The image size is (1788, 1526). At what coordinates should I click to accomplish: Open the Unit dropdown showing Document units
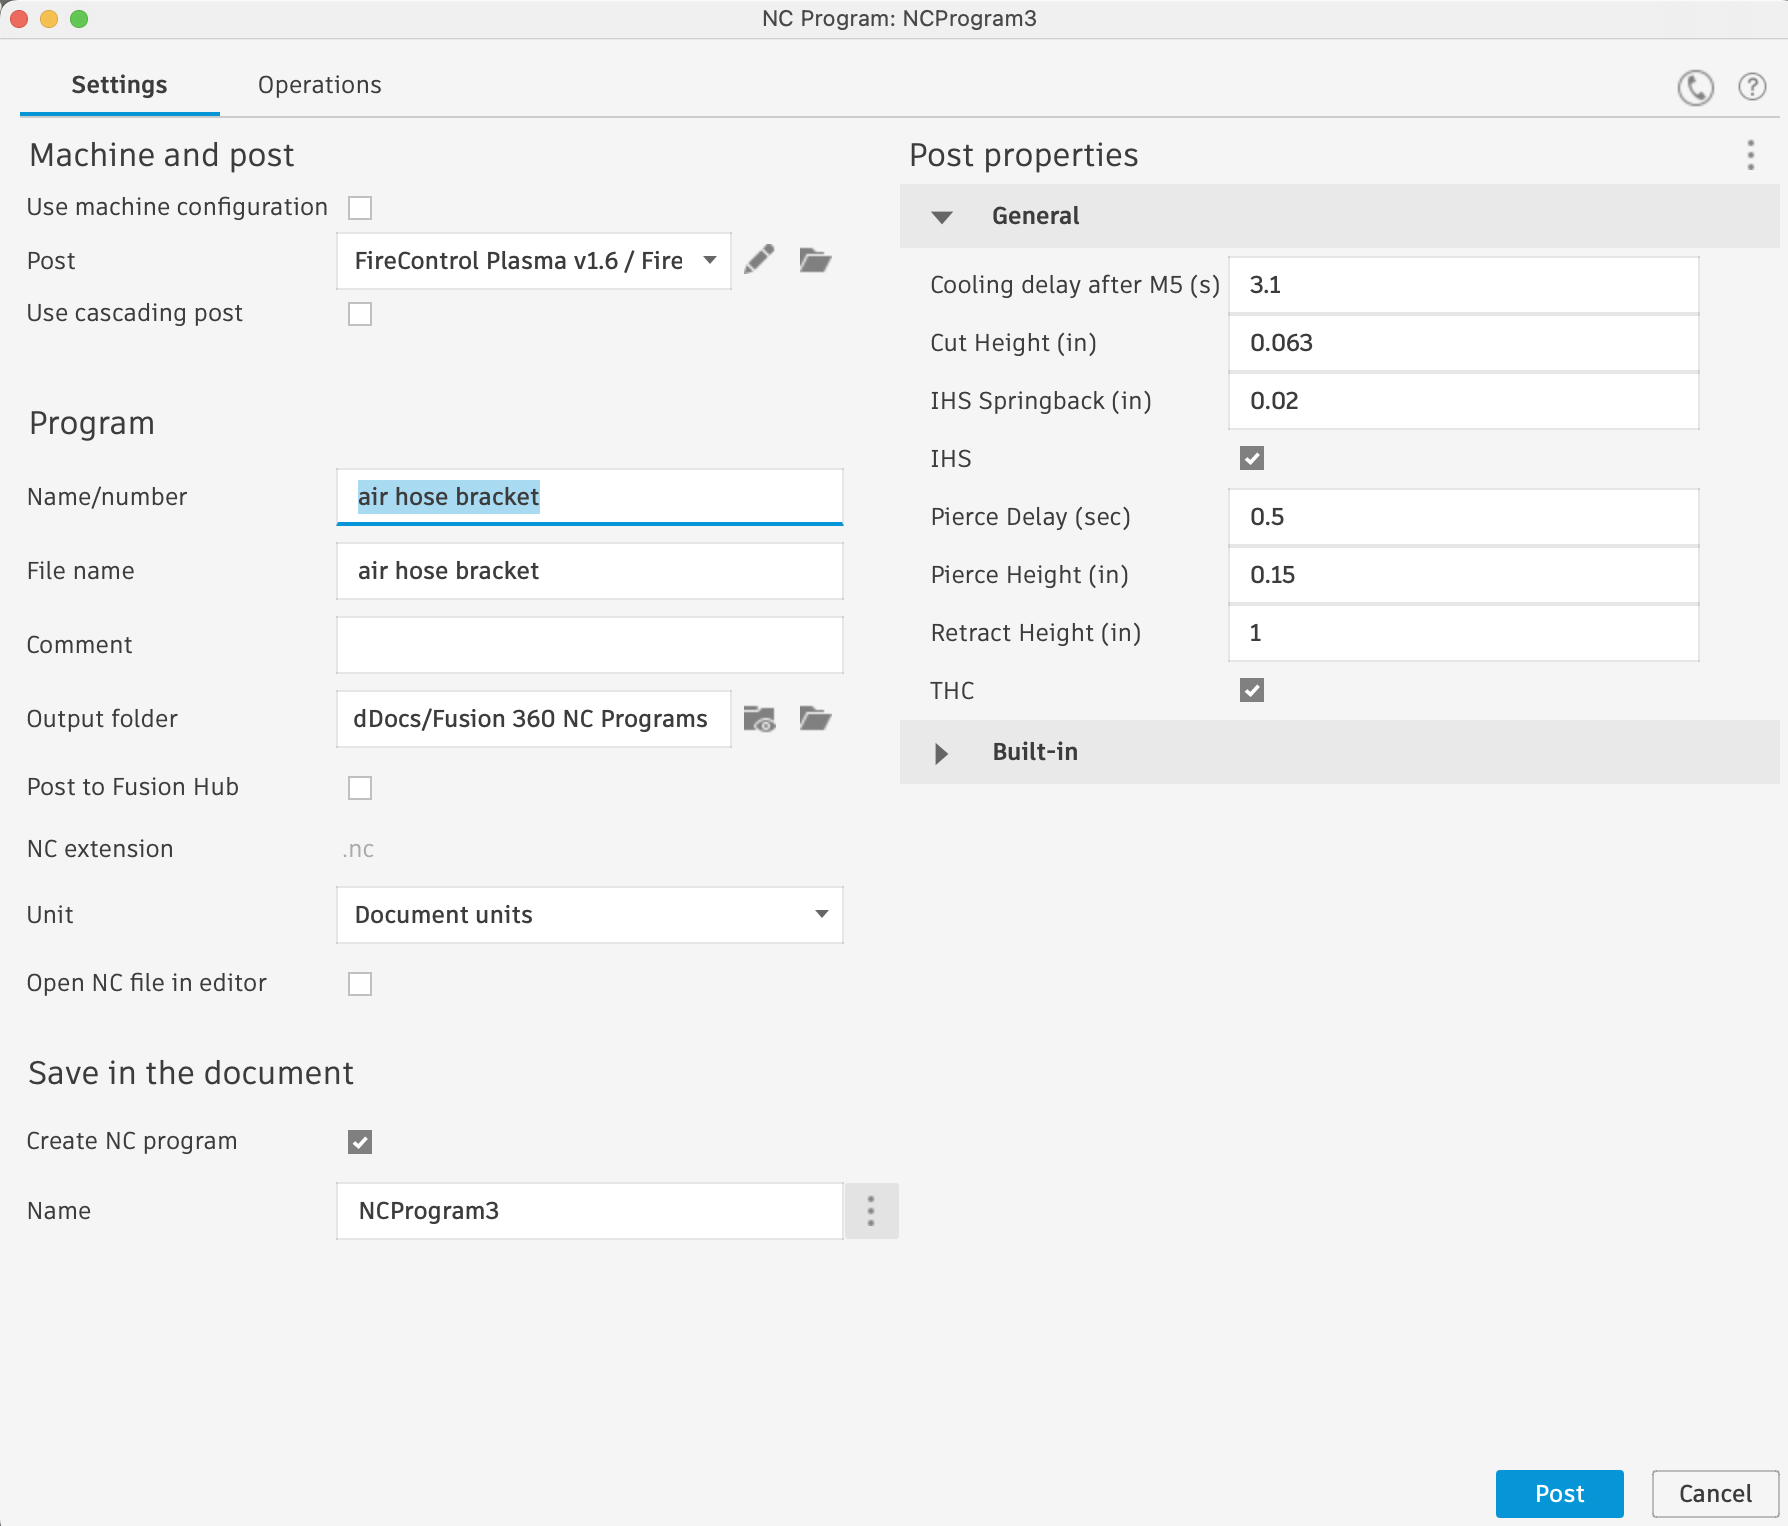(590, 915)
